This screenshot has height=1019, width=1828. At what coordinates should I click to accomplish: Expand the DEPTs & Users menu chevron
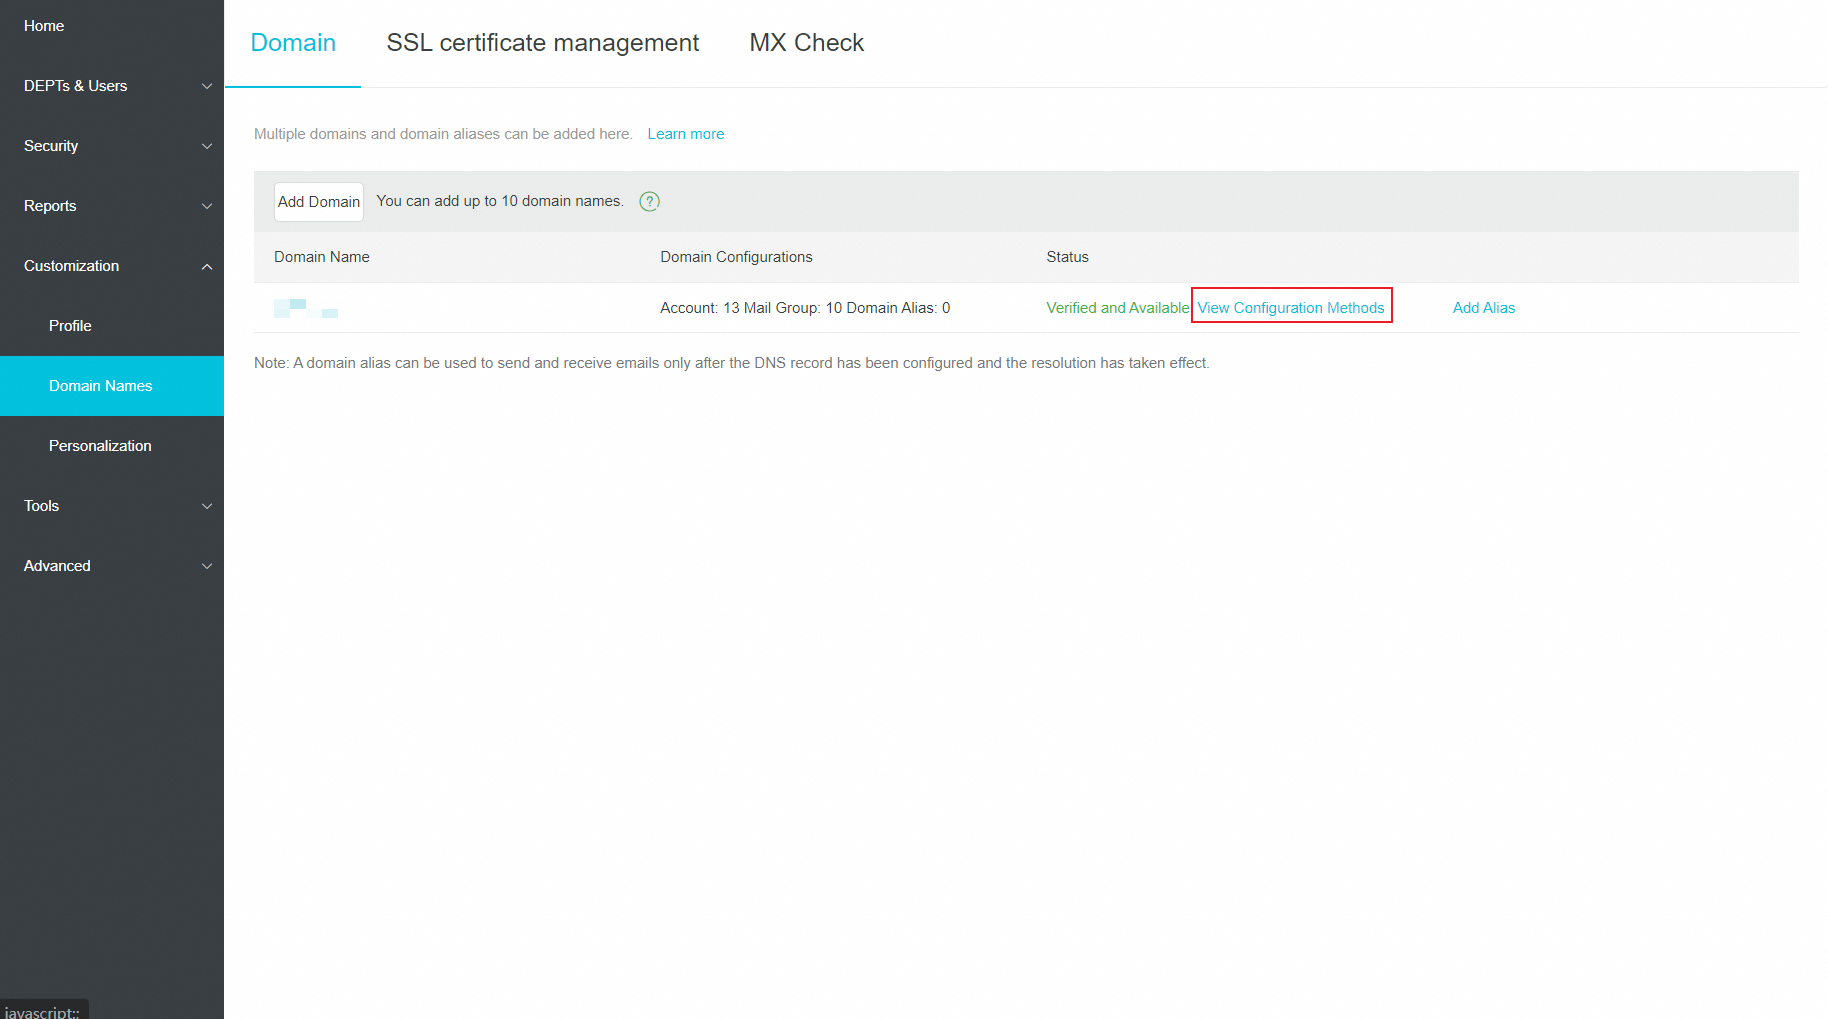pos(207,86)
